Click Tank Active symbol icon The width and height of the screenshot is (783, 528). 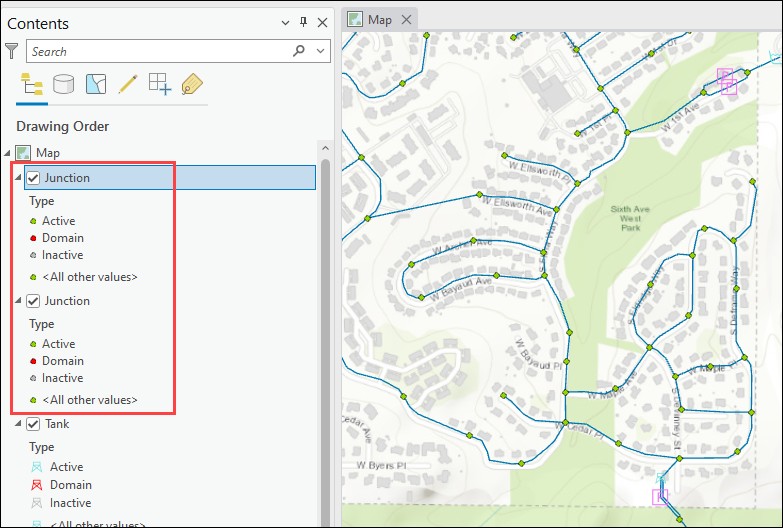pyautogui.click(x=36, y=467)
